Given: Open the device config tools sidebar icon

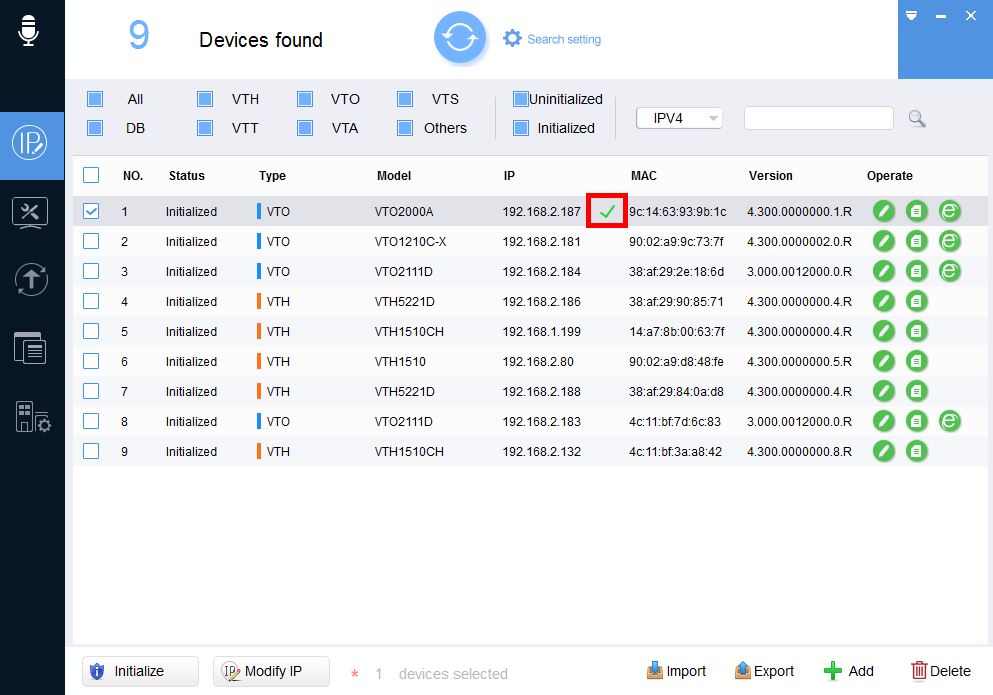Looking at the screenshot, I should [30, 212].
